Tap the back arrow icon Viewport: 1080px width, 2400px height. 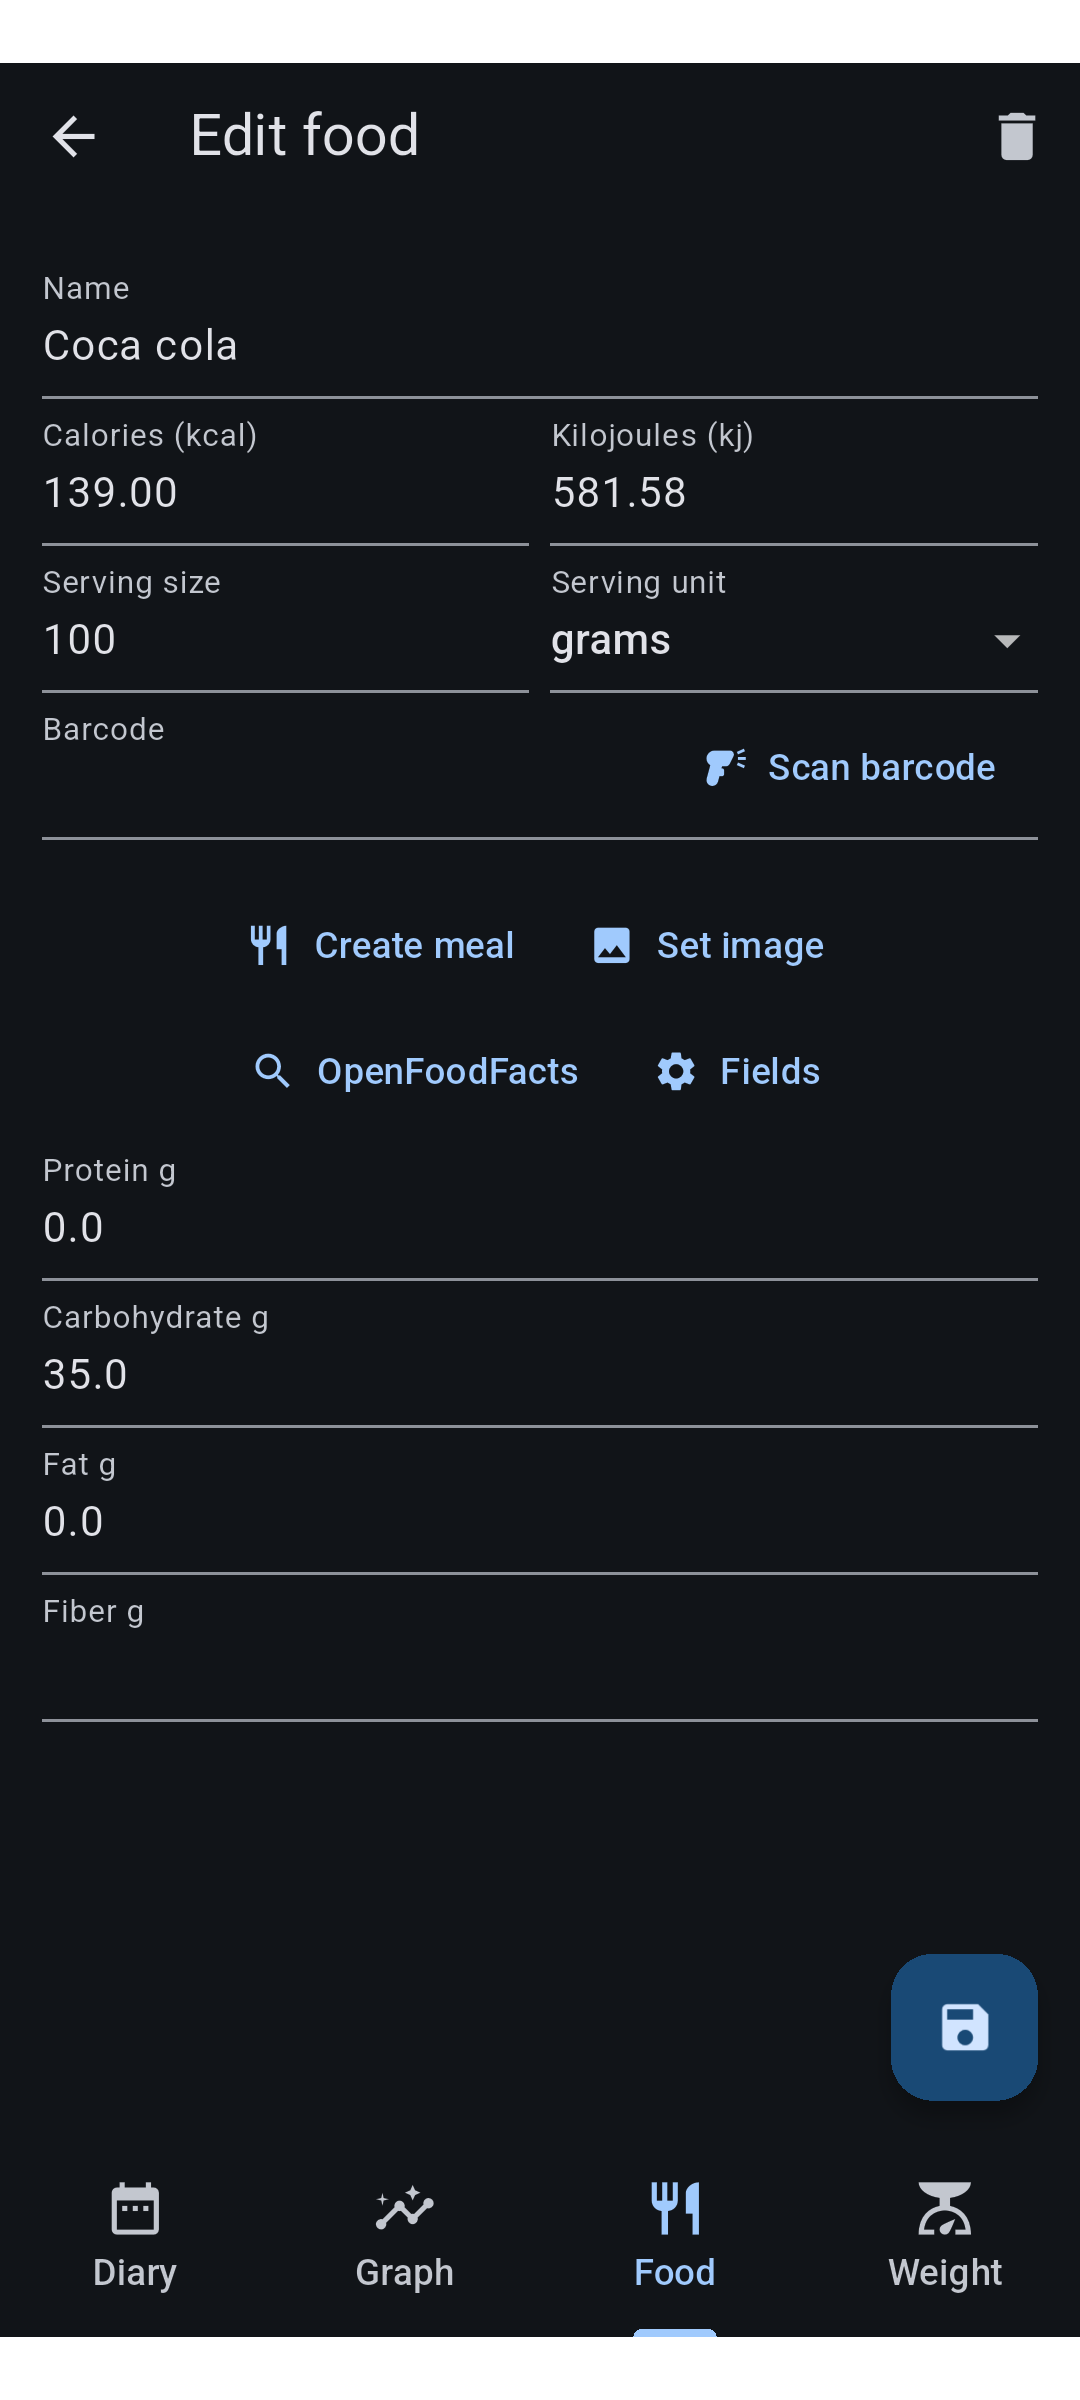tap(74, 136)
